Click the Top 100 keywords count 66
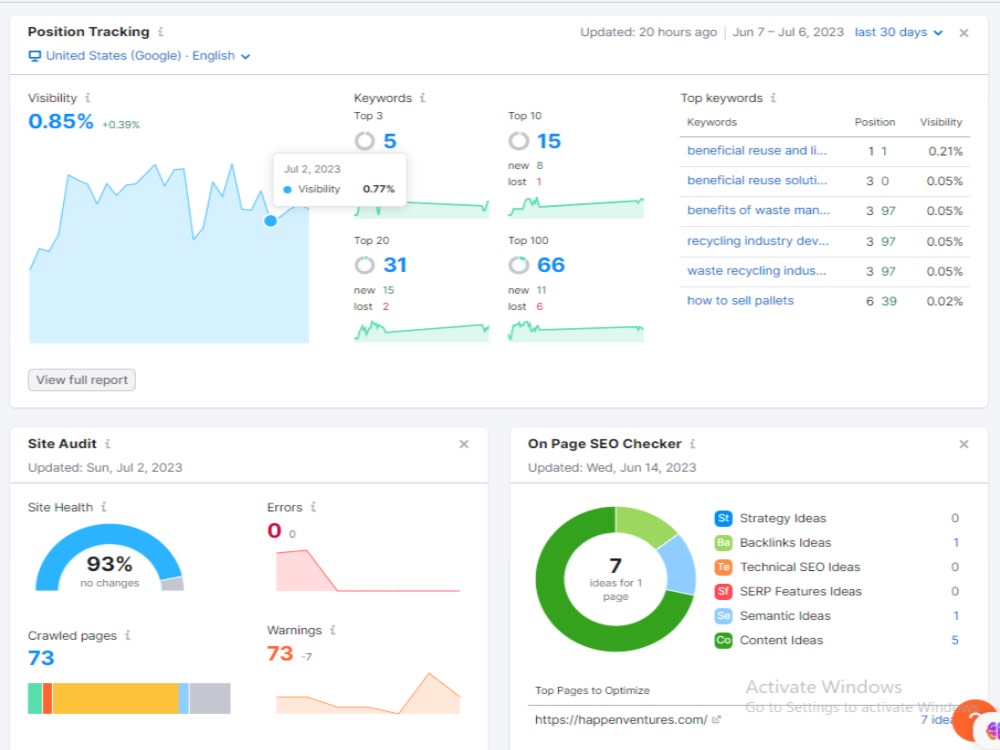Screen dimensions: 1000x750 tap(551, 265)
